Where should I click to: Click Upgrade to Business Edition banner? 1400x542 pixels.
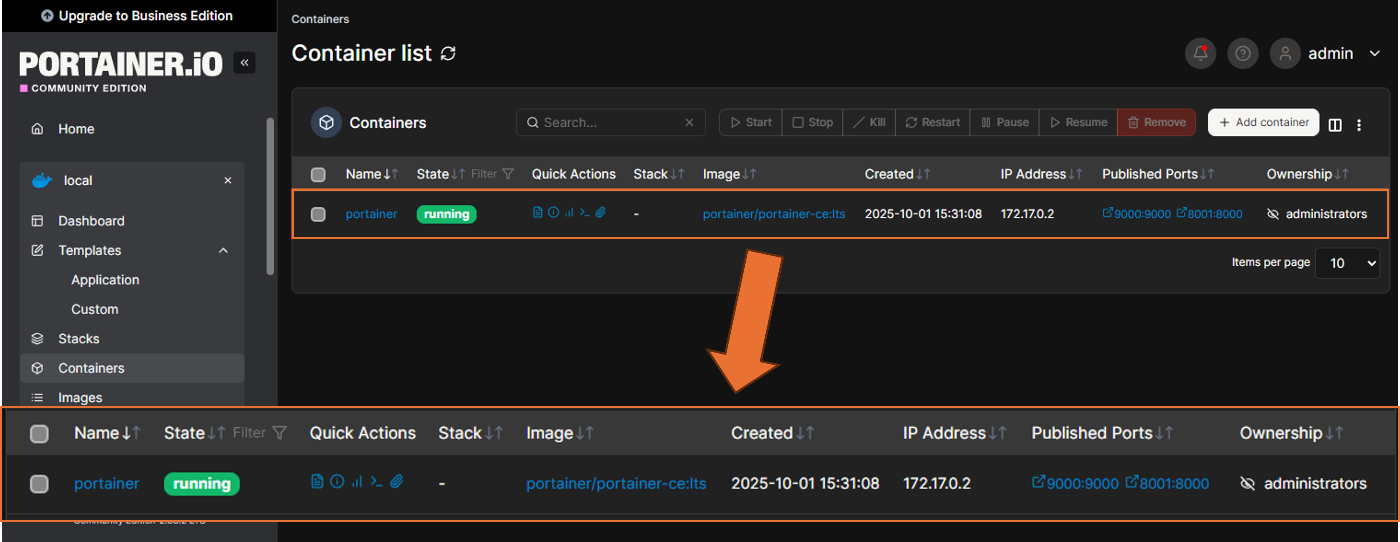tap(137, 16)
